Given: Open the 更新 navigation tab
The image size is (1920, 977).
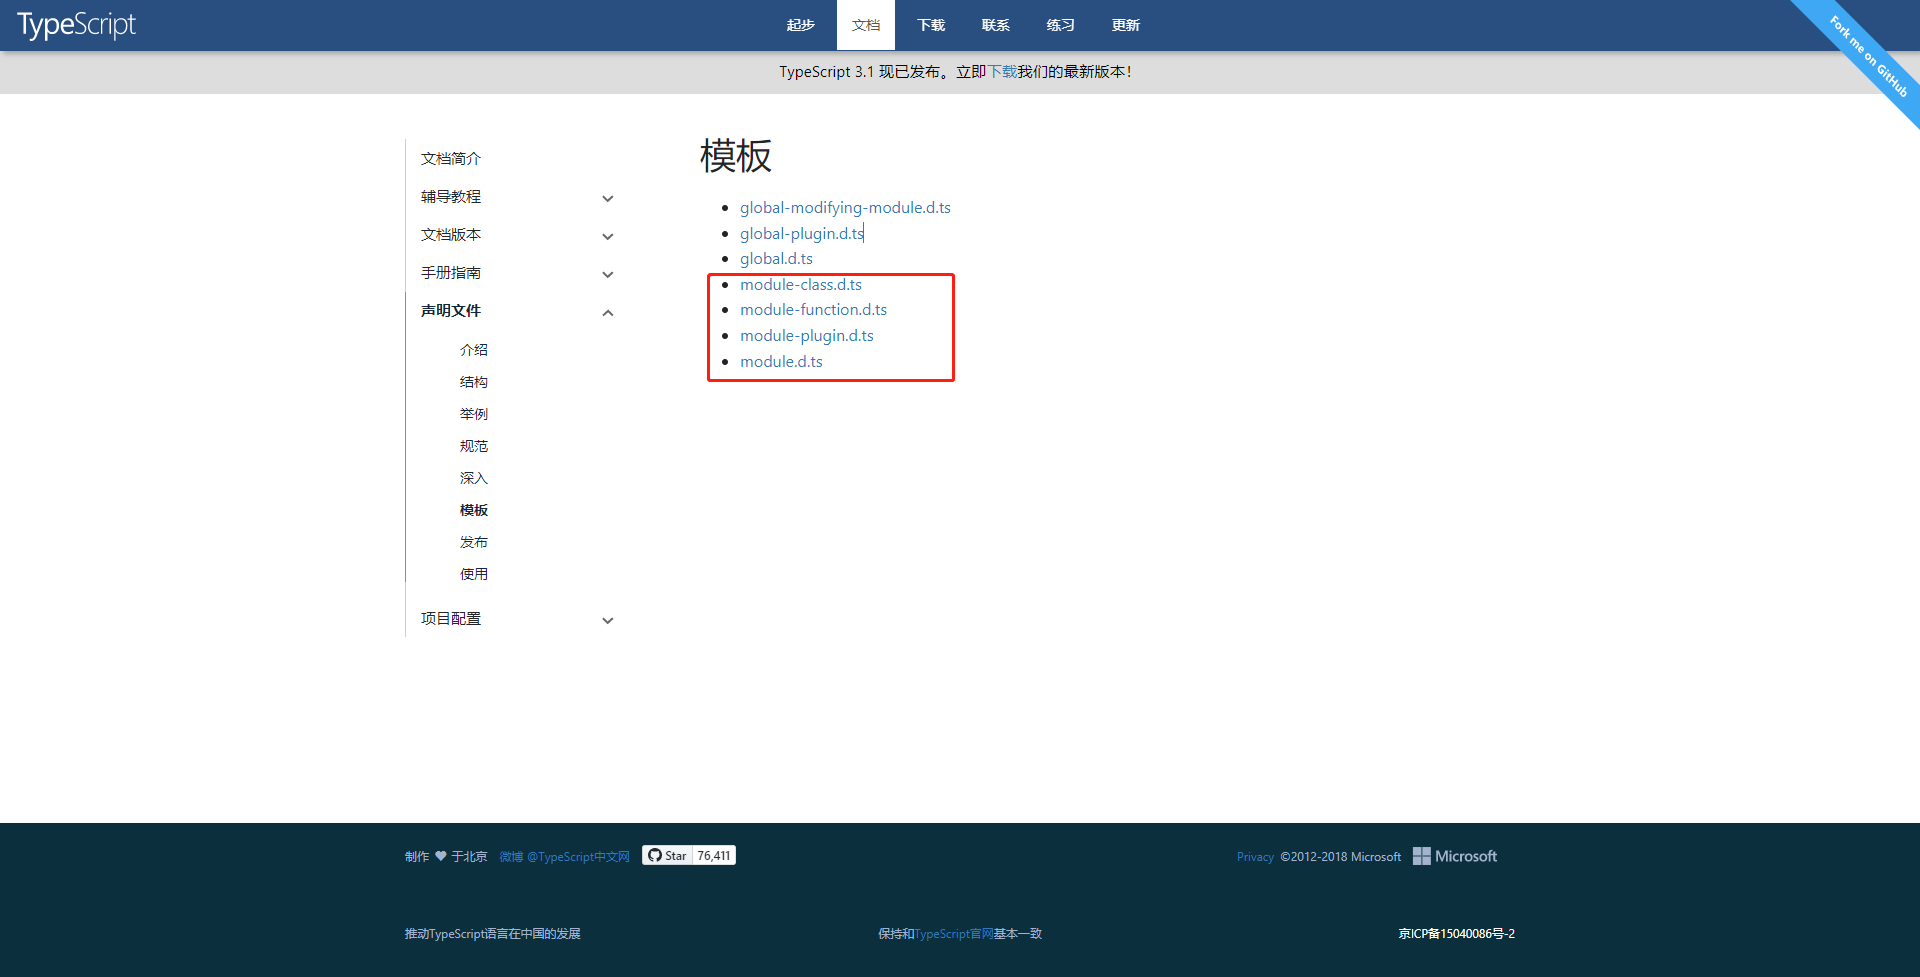Looking at the screenshot, I should [1126, 25].
